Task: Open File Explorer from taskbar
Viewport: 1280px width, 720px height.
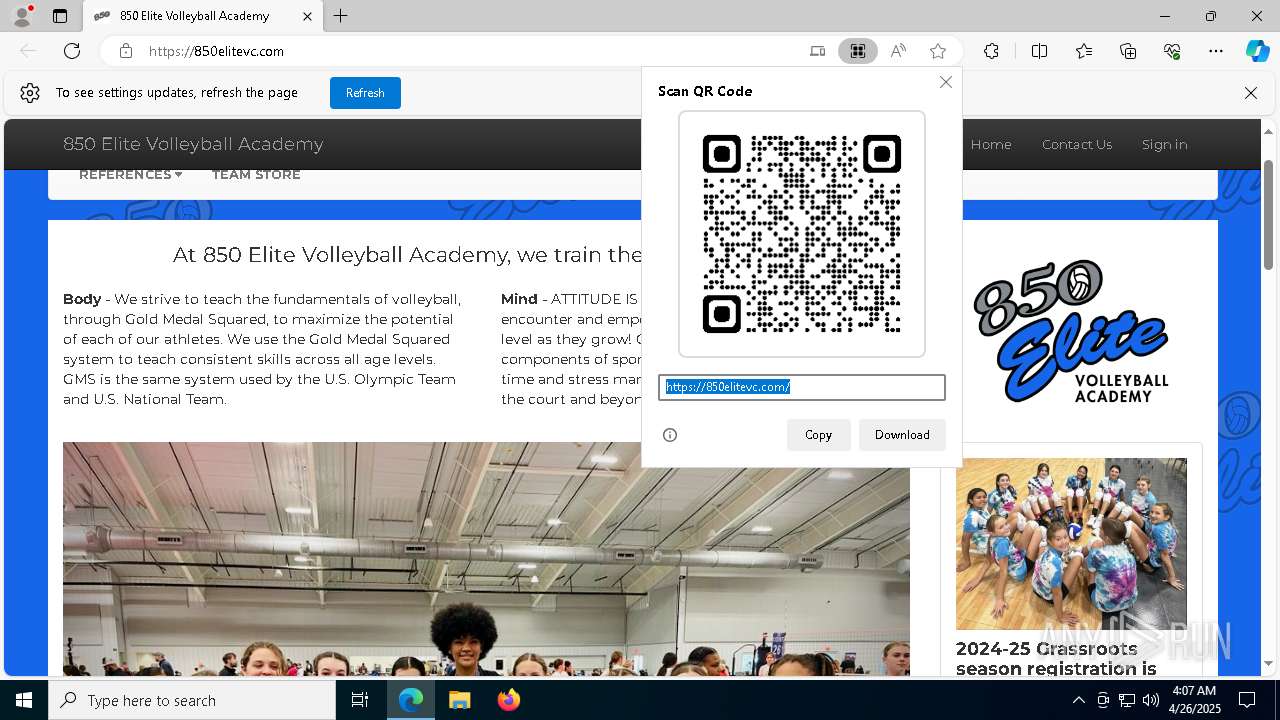Action: [x=459, y=700]
